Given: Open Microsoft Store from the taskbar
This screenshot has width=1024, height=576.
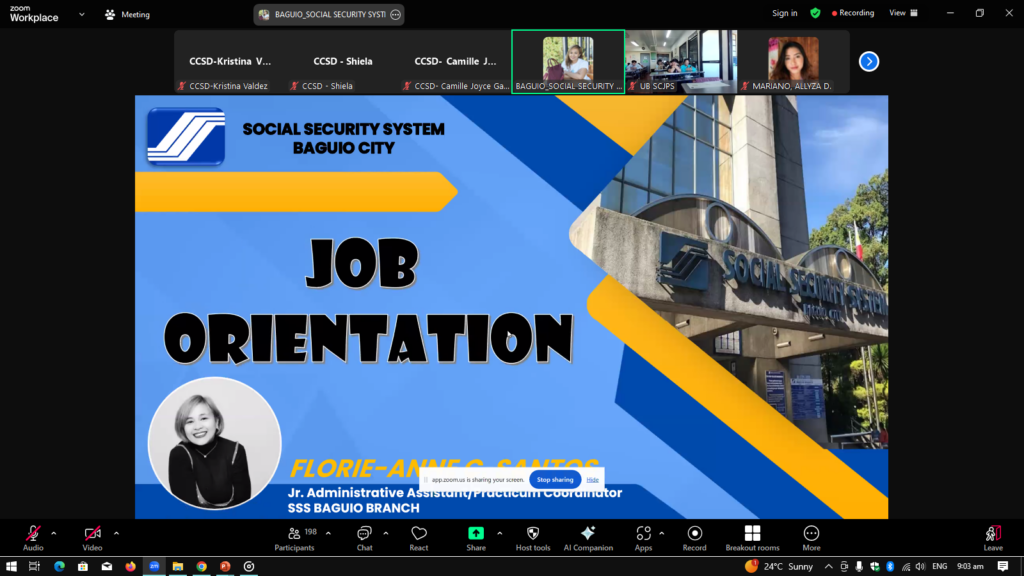Looking at the screenshot, I should (83, 566).
